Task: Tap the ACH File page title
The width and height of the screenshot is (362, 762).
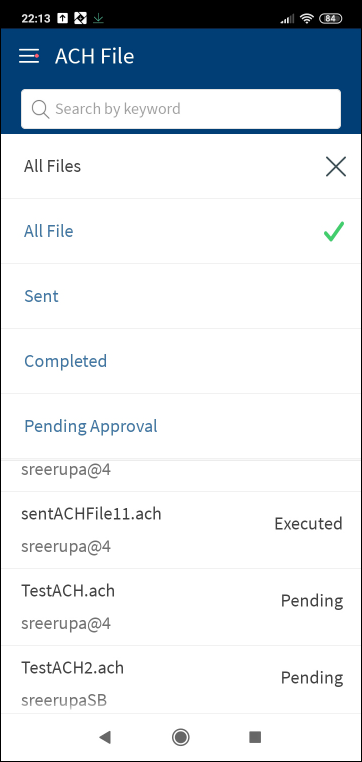Action: (x=94, y=56)
